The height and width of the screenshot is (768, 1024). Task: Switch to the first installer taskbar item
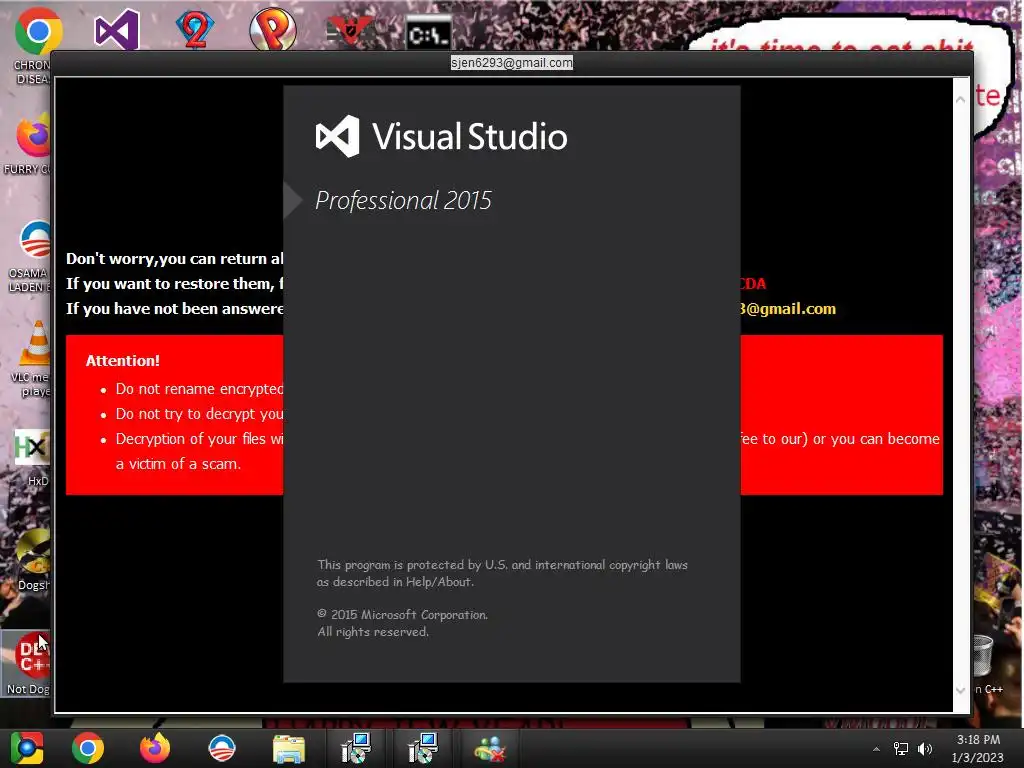tap(356, 748)
